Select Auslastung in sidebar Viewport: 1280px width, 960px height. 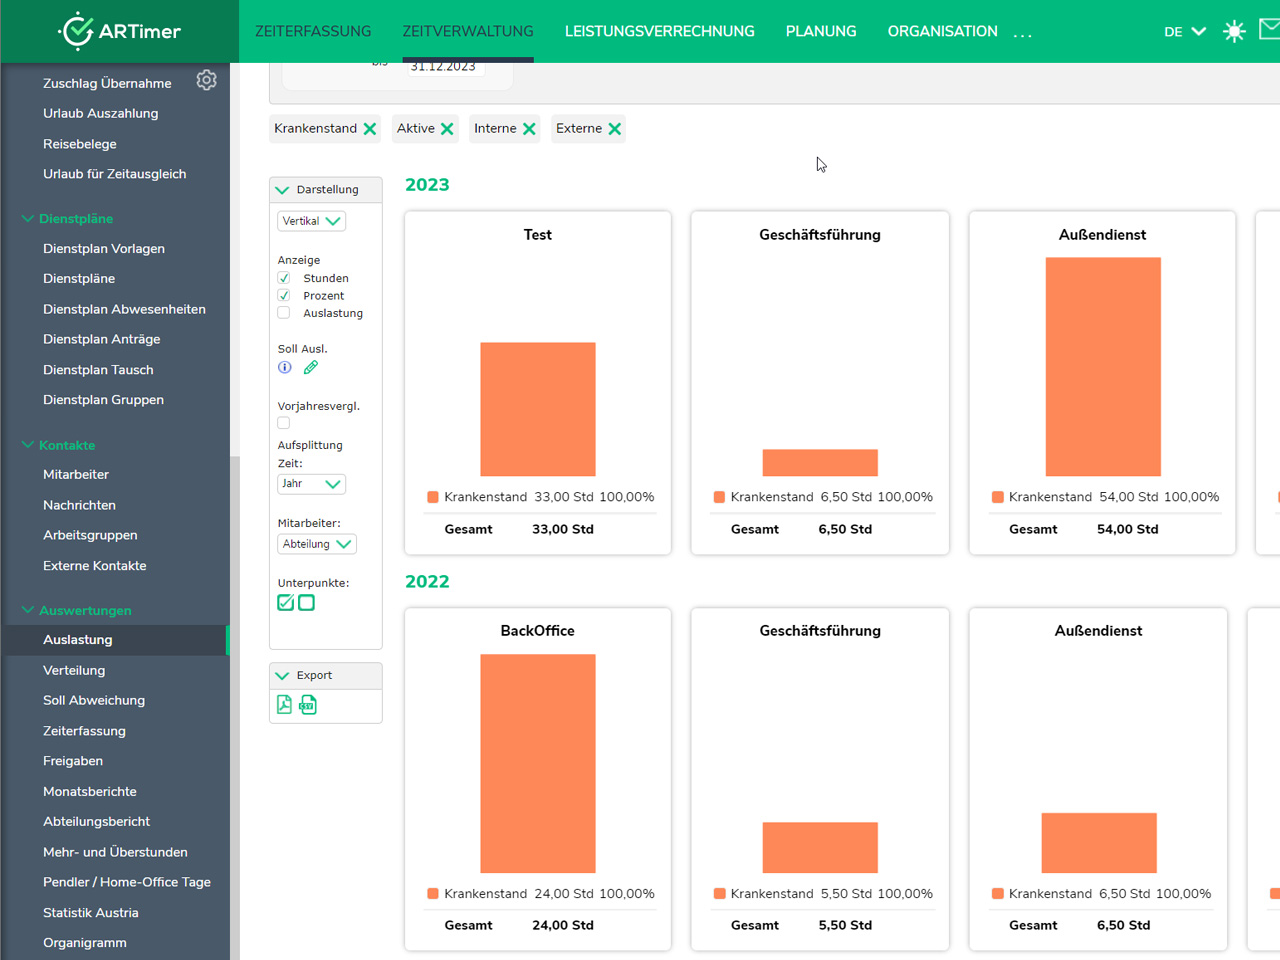(115, 640)
